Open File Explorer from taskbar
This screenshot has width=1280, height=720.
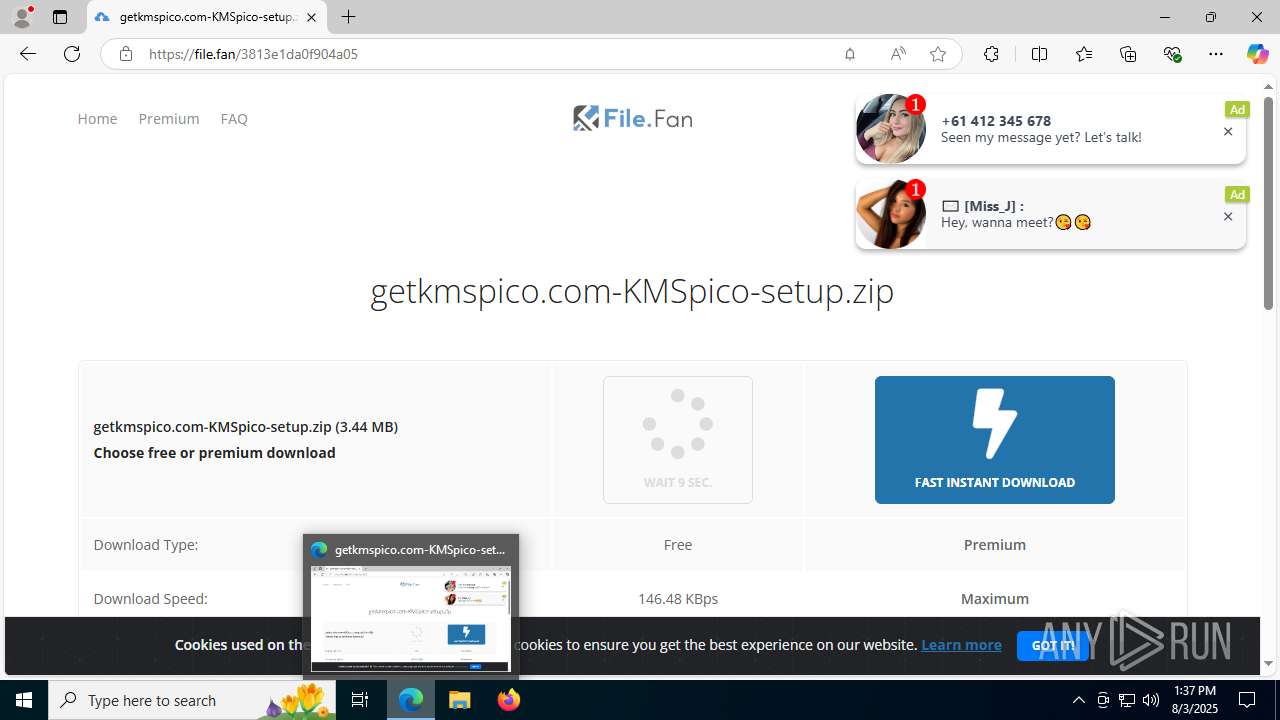coord(459,700)
